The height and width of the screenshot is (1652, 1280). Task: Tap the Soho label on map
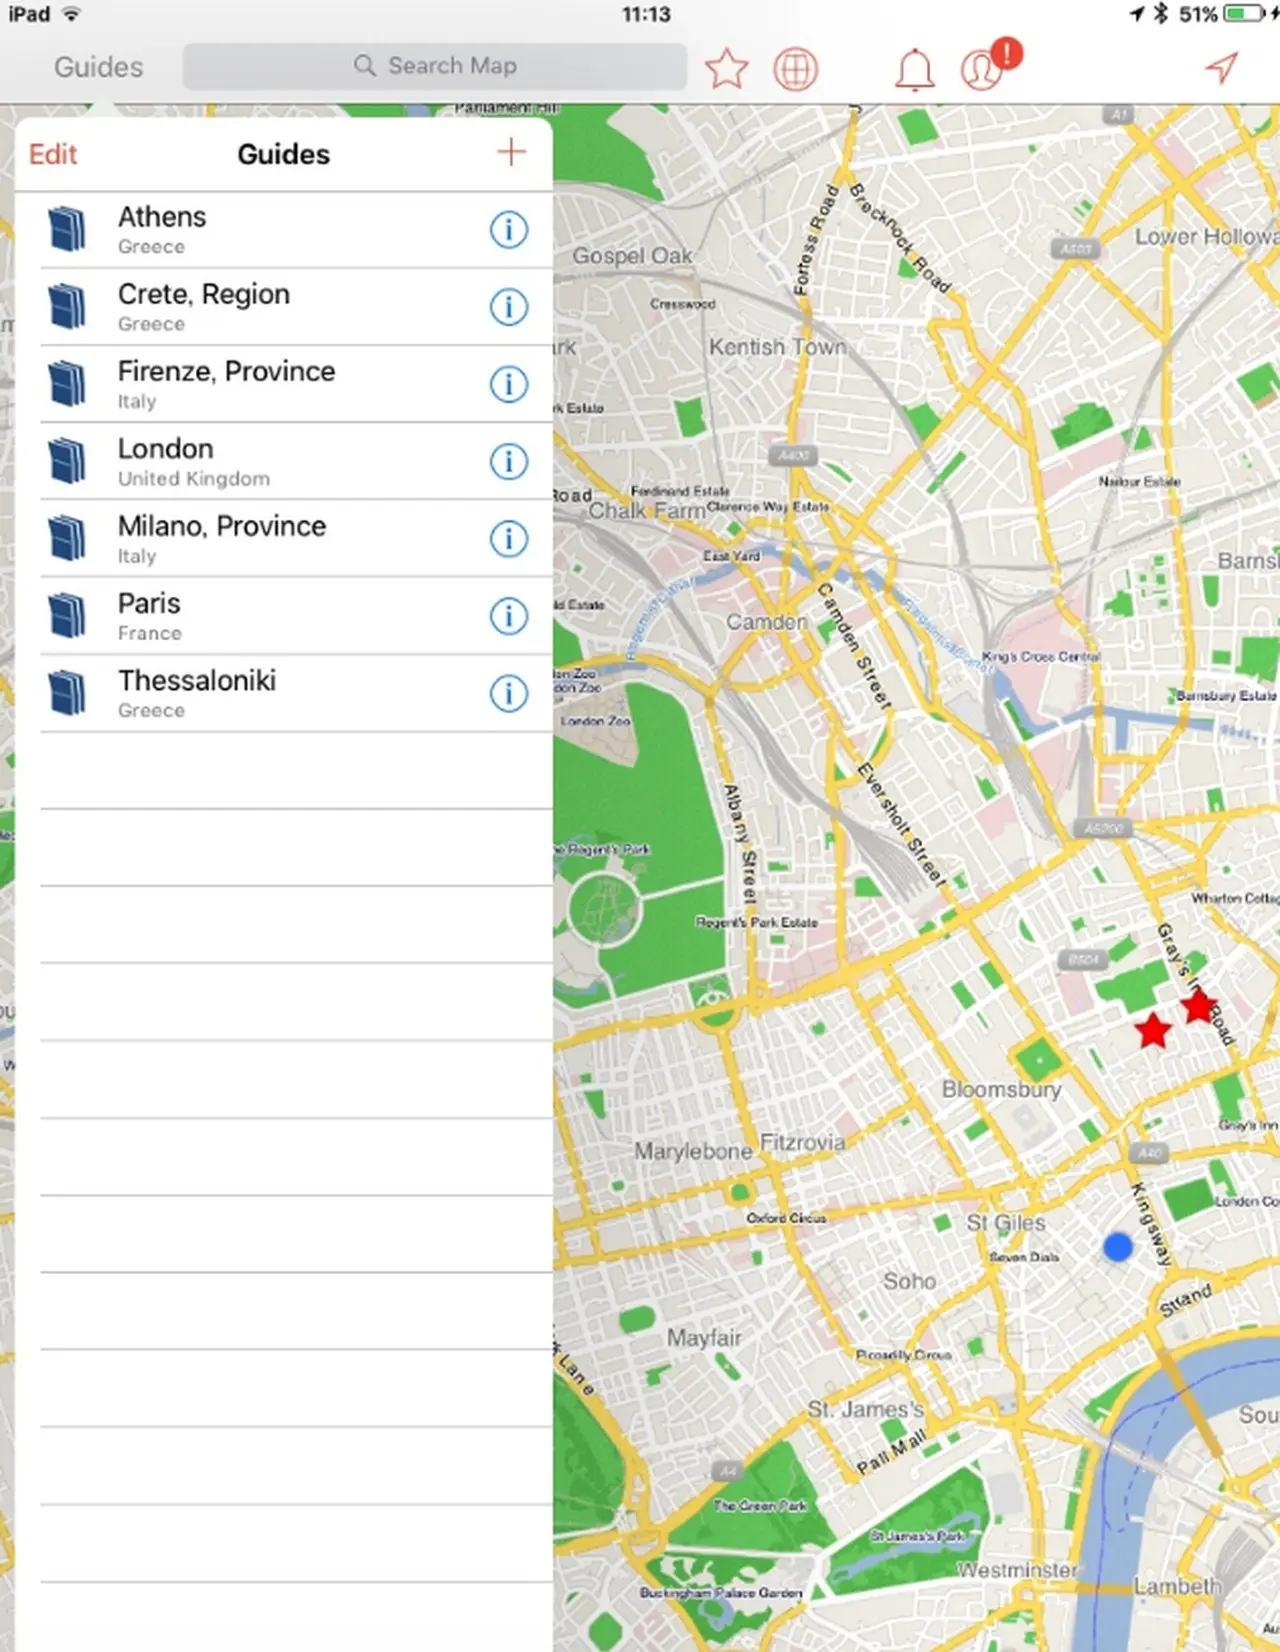click(x=909, y=1281)
